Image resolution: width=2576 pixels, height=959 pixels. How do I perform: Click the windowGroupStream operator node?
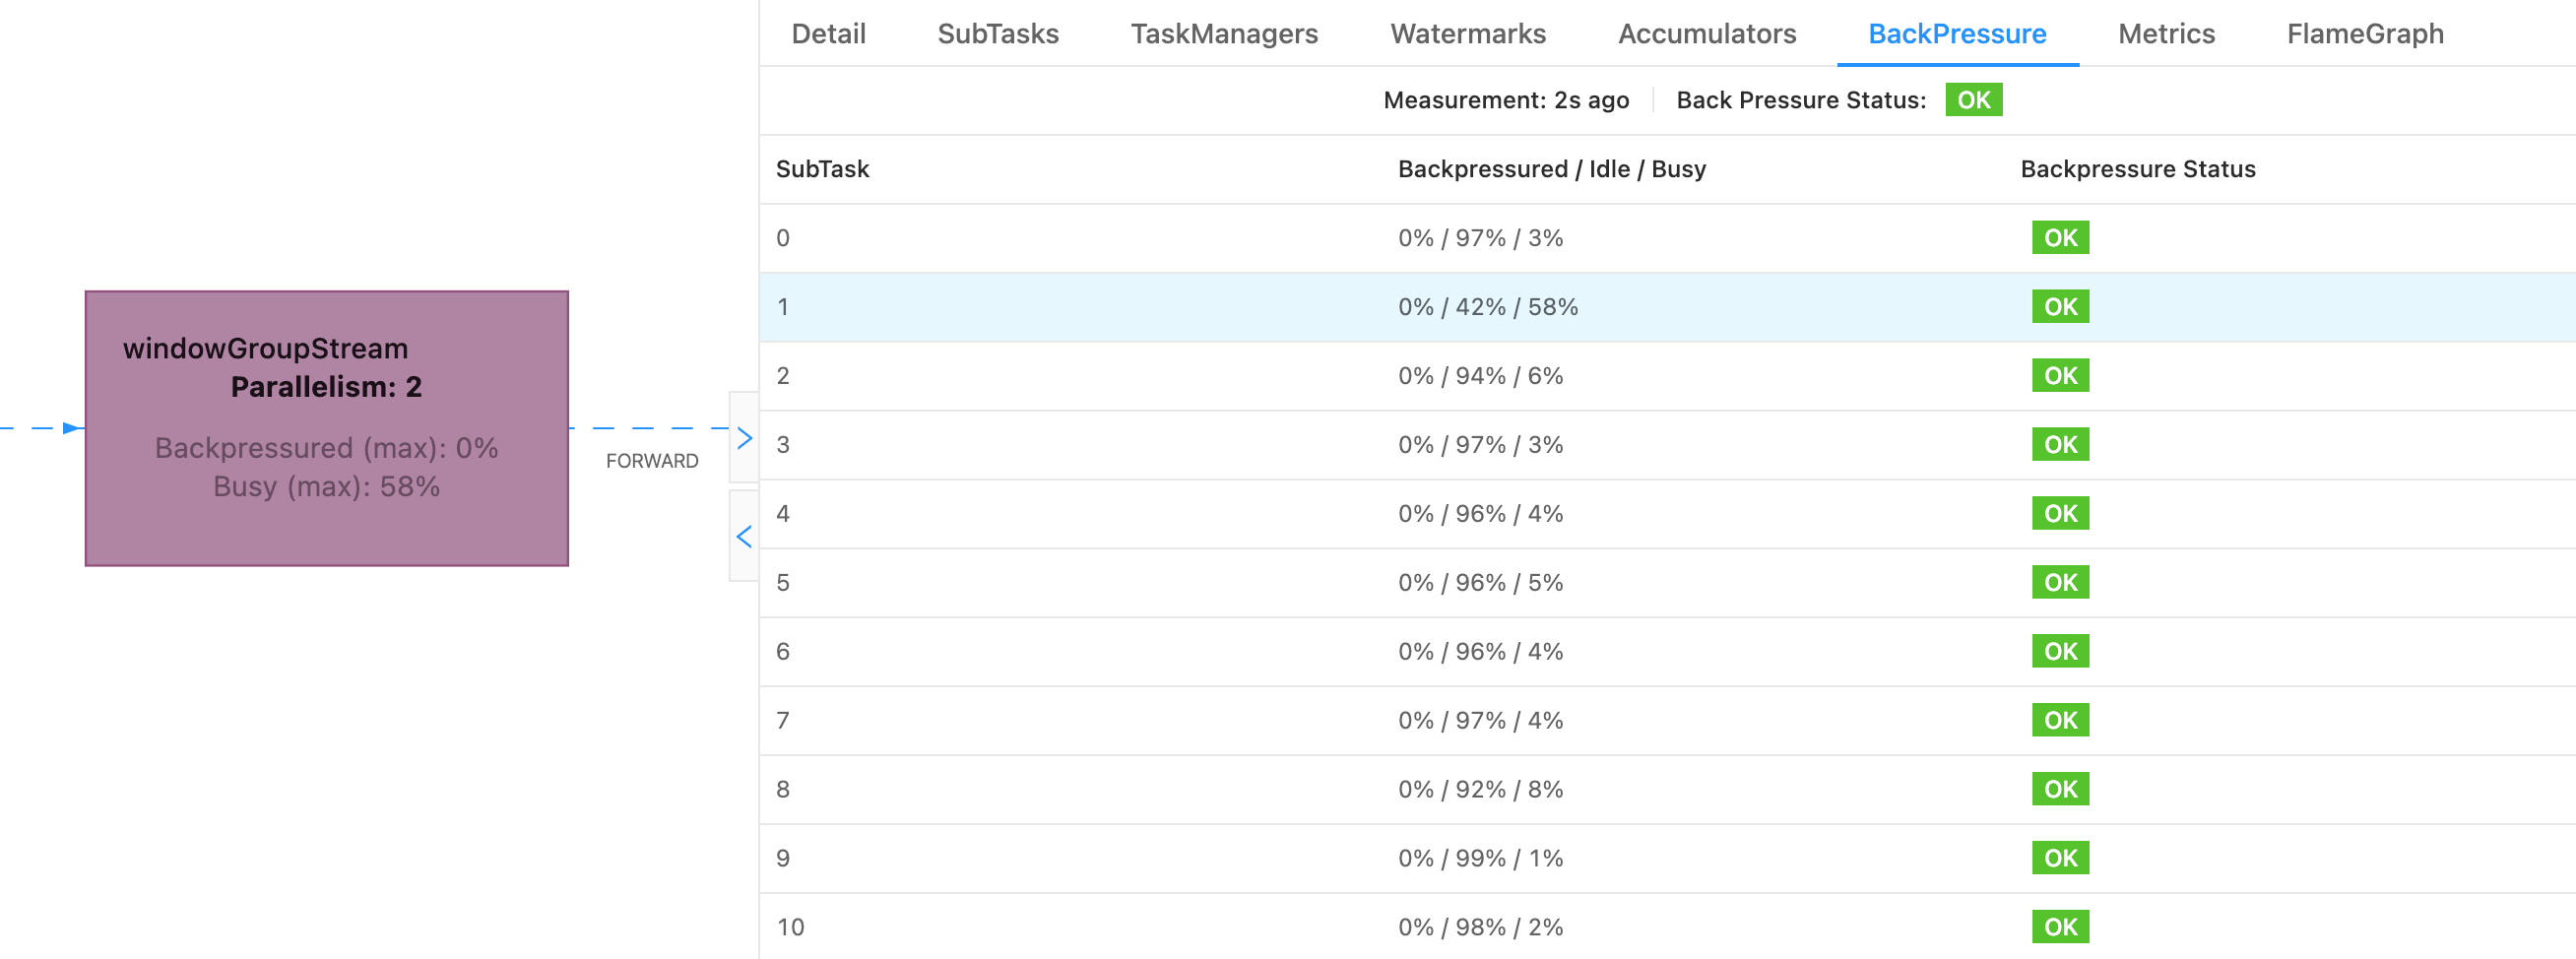(x=326, y=428)
